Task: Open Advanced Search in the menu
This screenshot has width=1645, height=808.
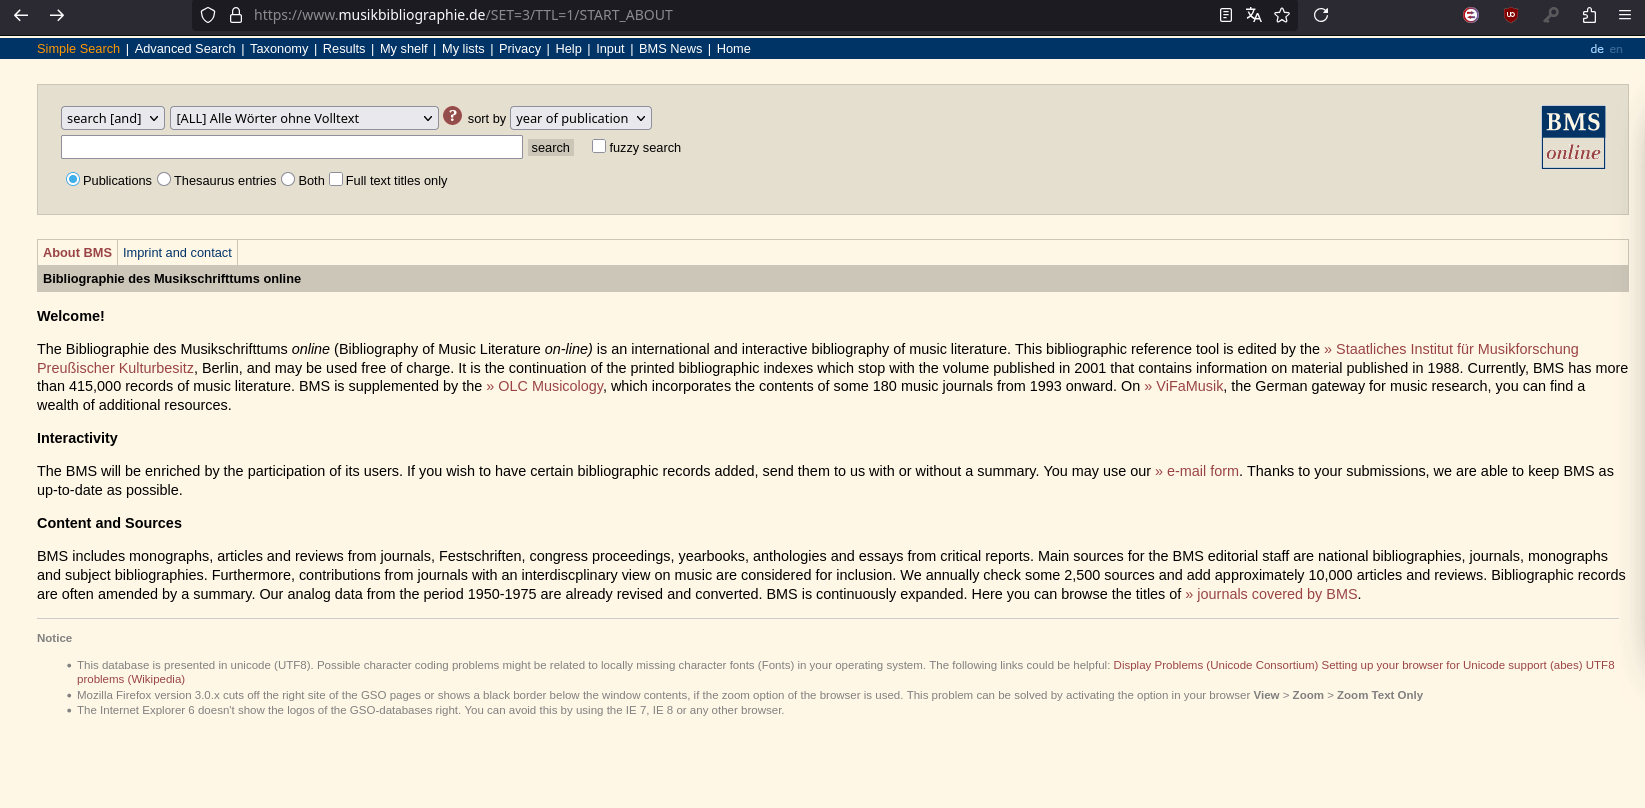Action: [185, 49]
